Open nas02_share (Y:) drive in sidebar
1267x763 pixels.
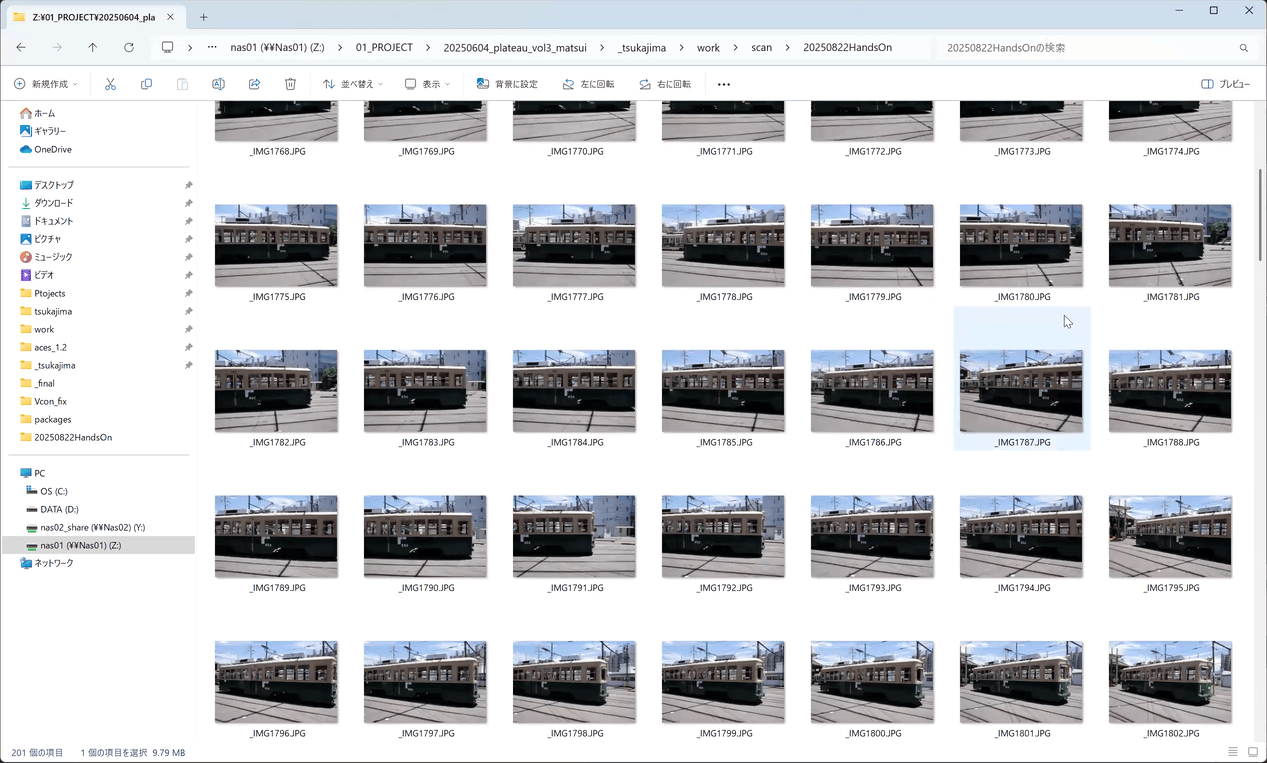[92, 527]
